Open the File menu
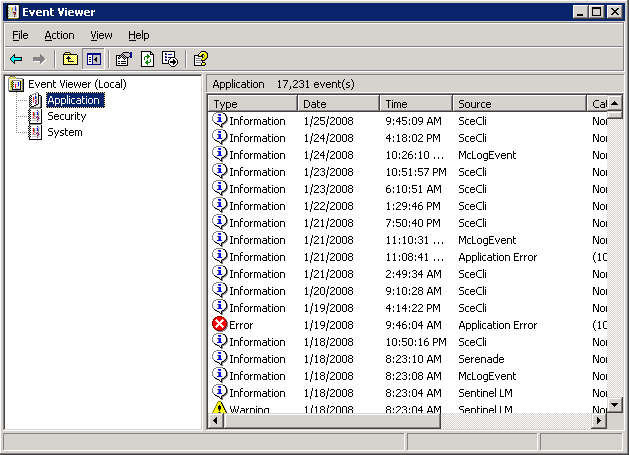The height and width of the screenshot is (455, 629). 20,35
